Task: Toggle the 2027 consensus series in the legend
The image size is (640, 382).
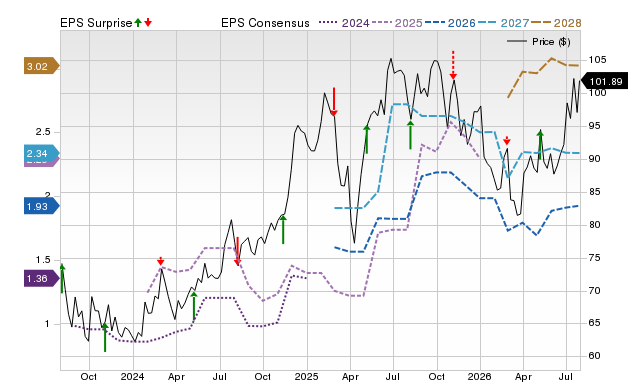Action: click(x=503, y=23)
